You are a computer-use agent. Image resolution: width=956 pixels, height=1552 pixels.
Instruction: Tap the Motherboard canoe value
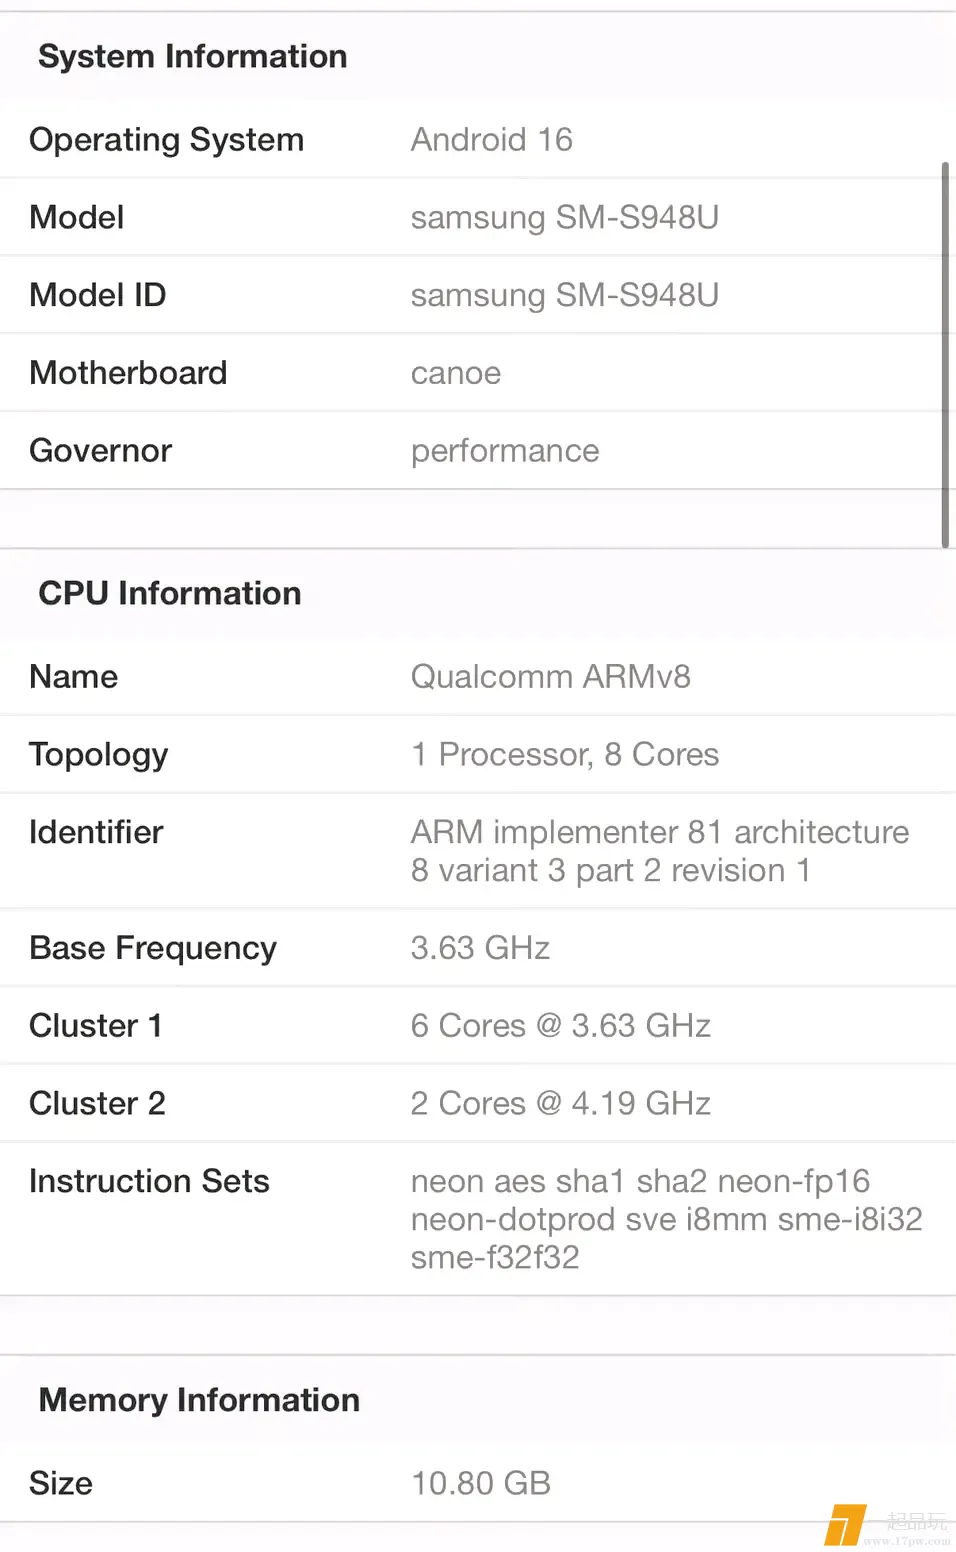pos(455,373)
